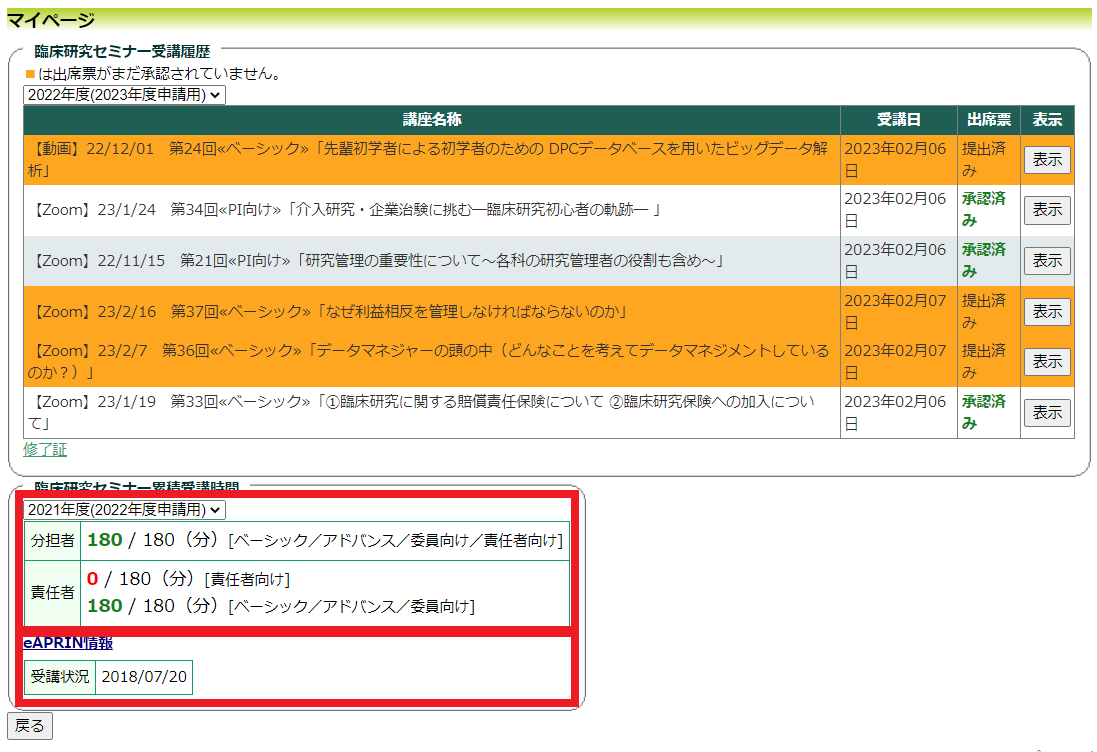Click the マイページ page heading
Image resolution: width=1097 pixels, height=752 pixels.
[x=51, y=20]
